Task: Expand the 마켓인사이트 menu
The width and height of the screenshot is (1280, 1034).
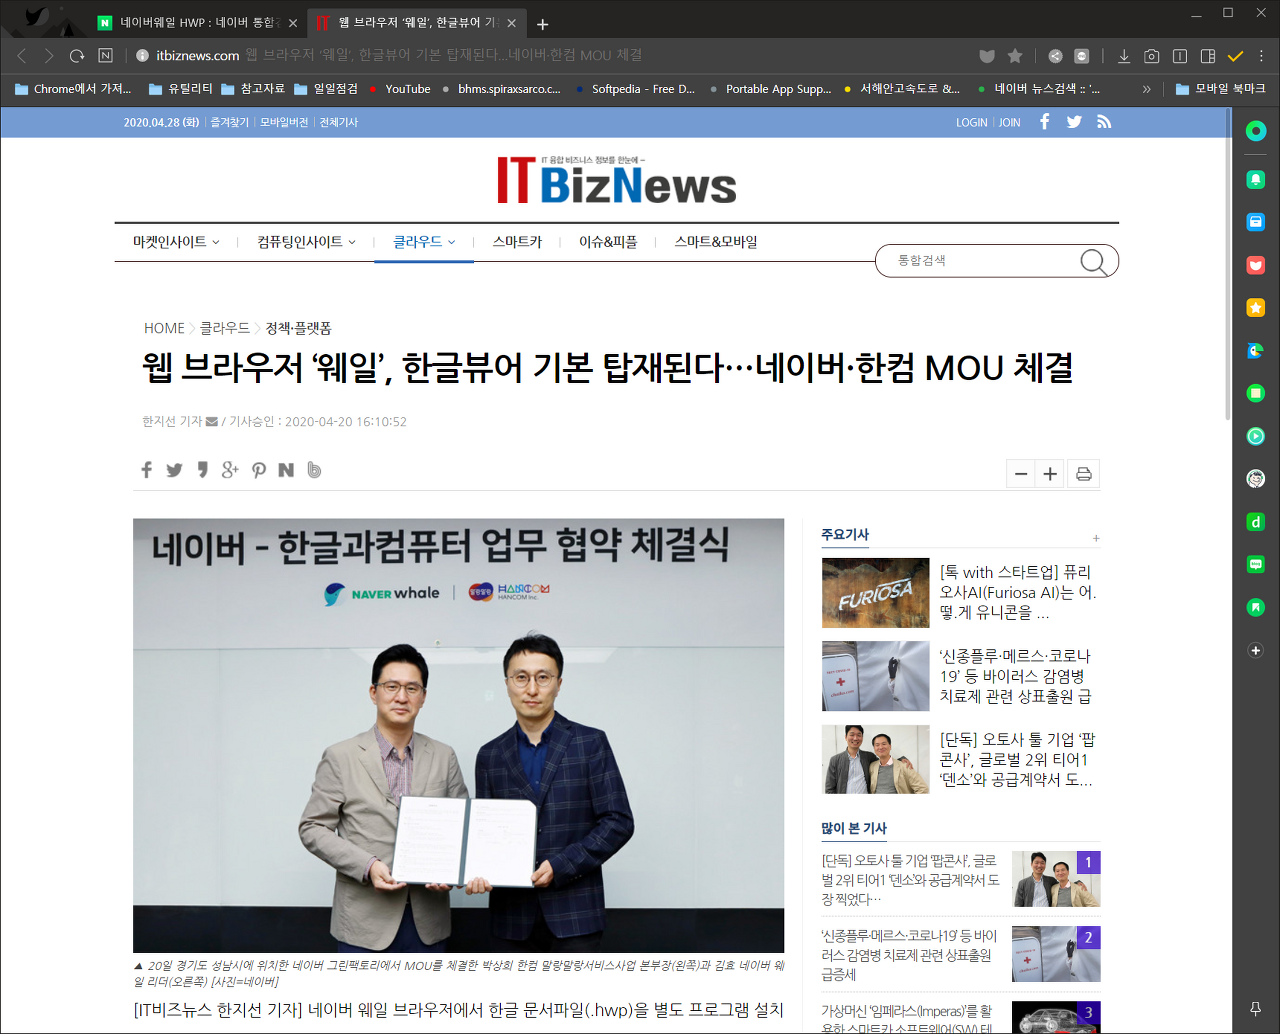Action: point(176,242)
